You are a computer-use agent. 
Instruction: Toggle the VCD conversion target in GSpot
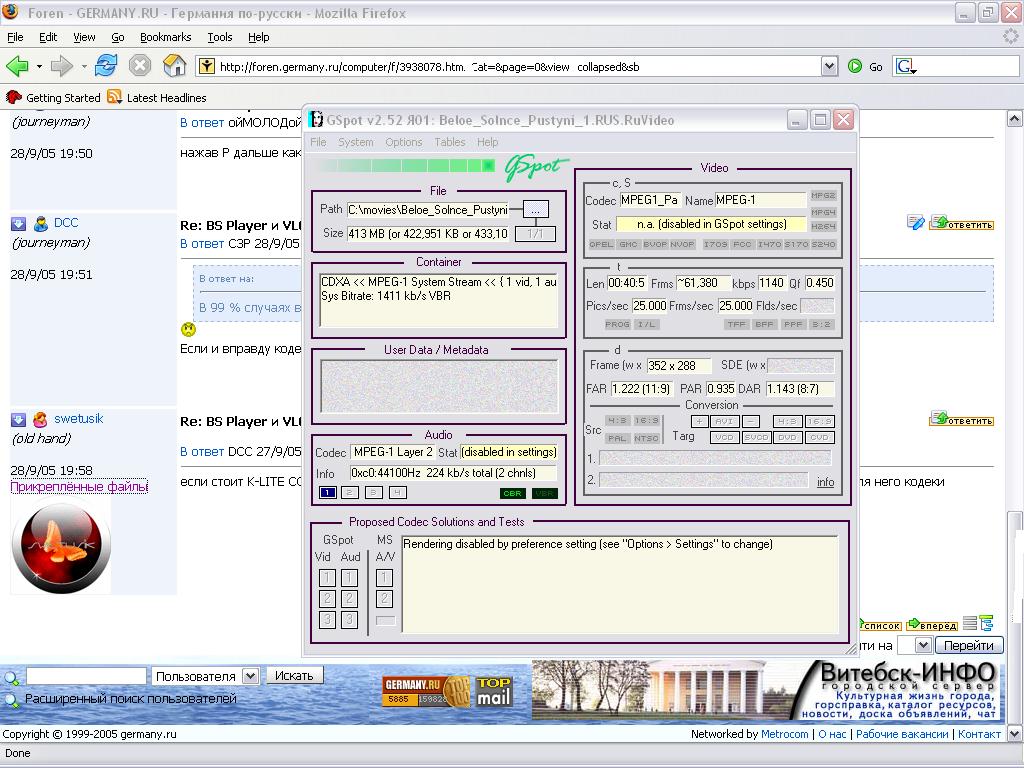[724, 438]
